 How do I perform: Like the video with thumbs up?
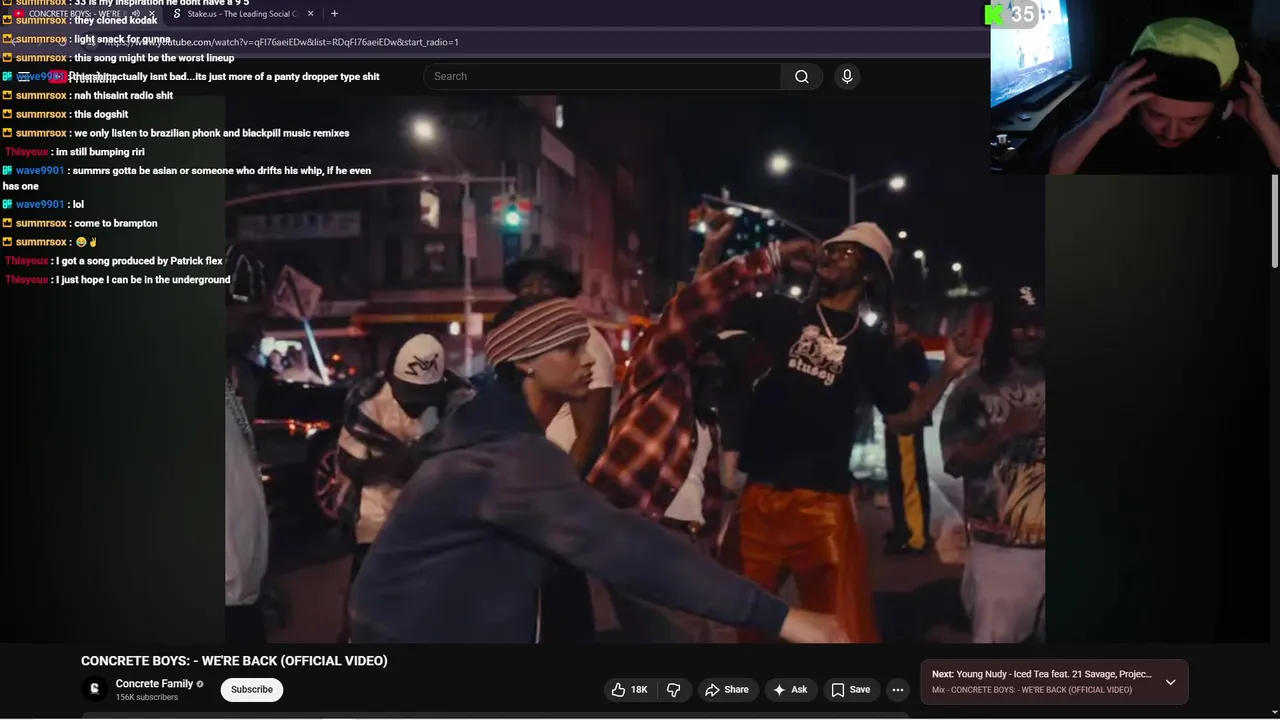(629, 690)
